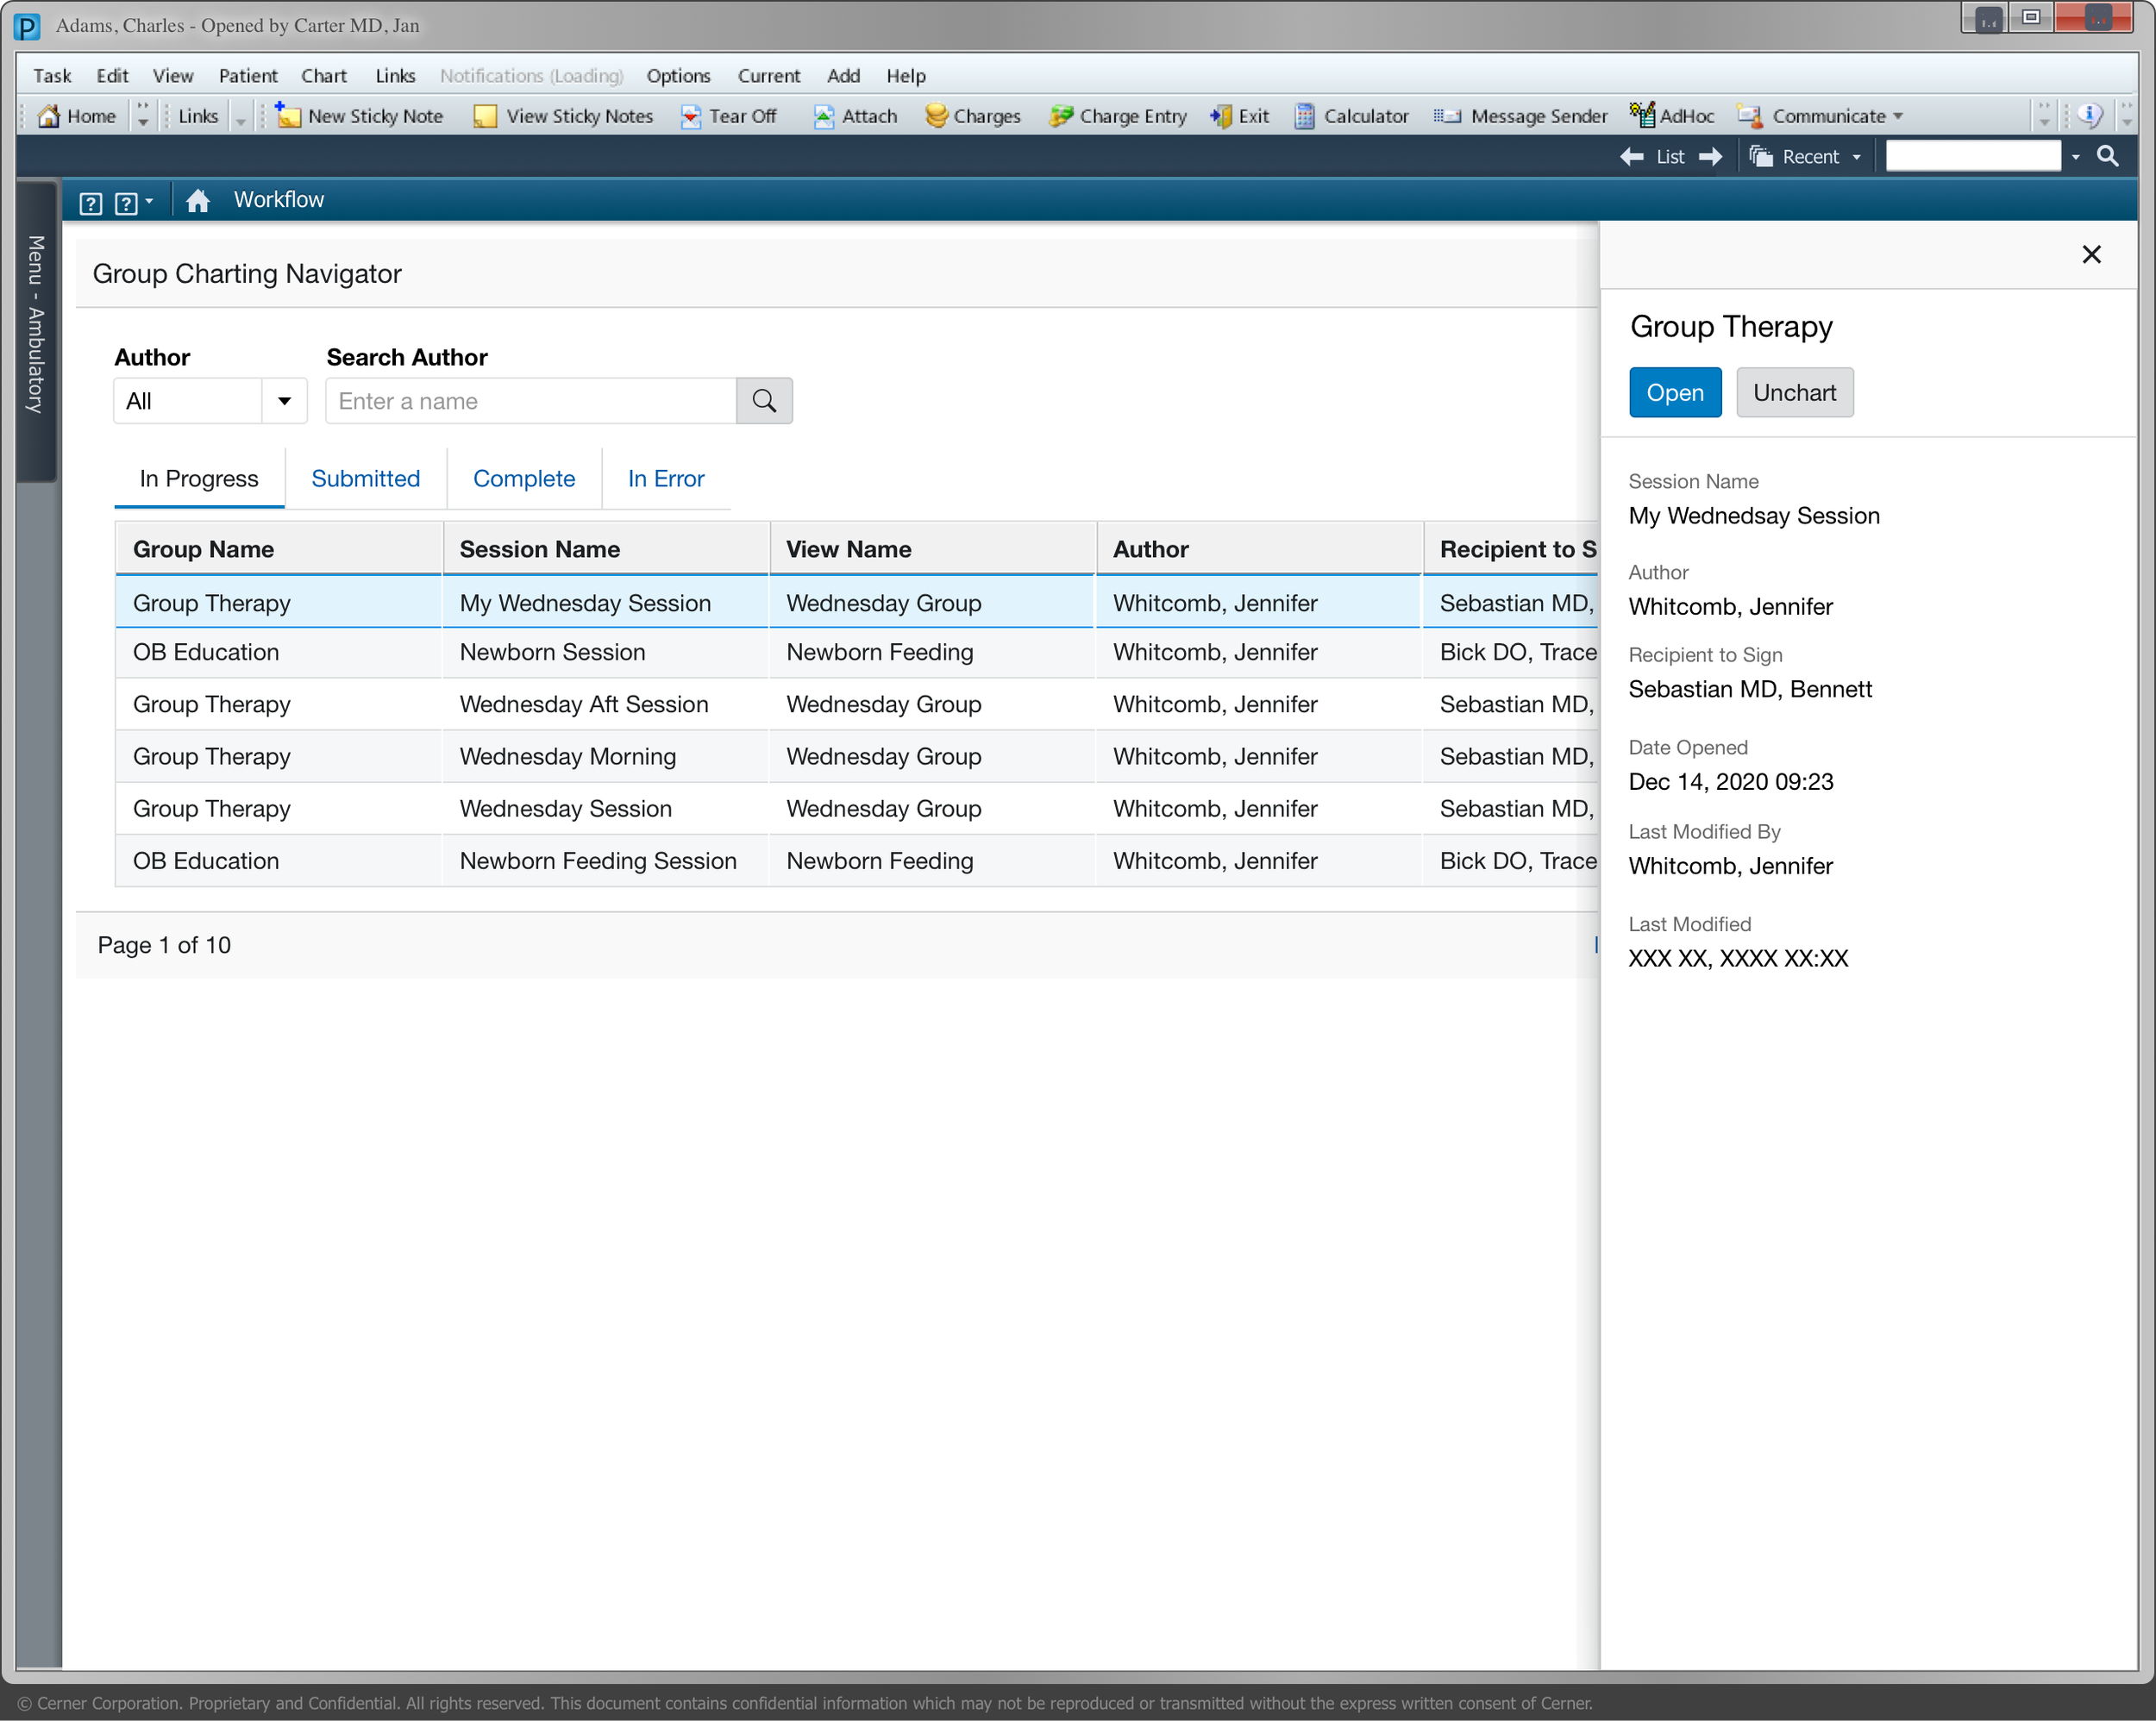Open Message Sender
This screenshot has height=1721, width=2156.
[x=1520, y=116]
